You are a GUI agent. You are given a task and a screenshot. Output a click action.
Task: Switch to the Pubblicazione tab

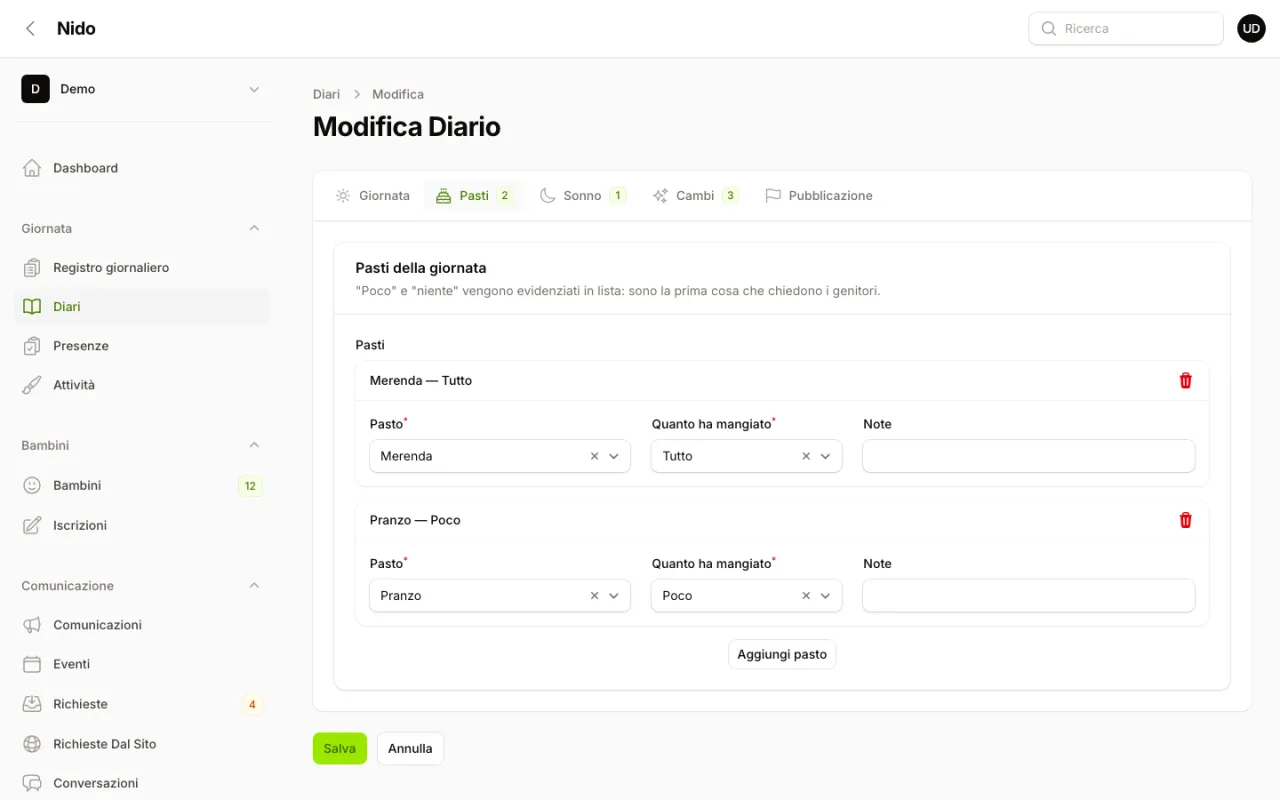[x=819, y=196]
